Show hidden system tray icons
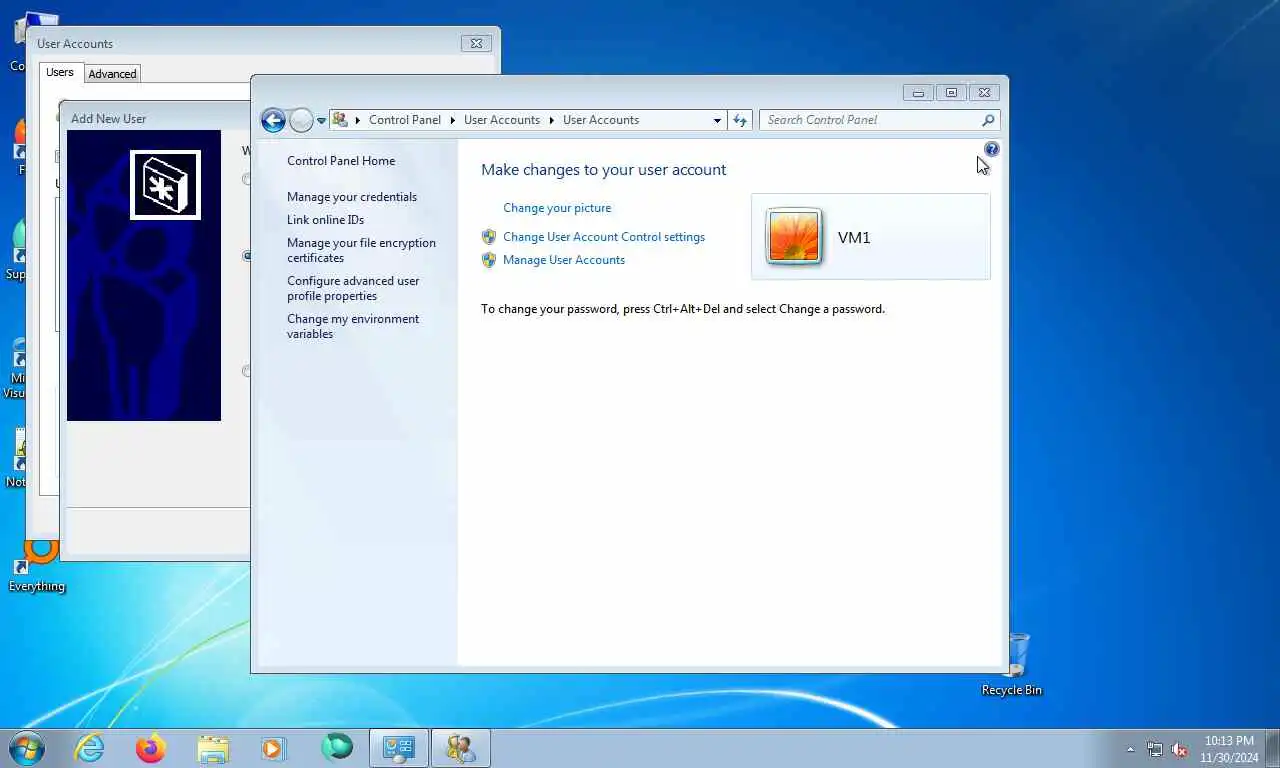Screen dimensions: 1280x768 [x=1131, y=749]
